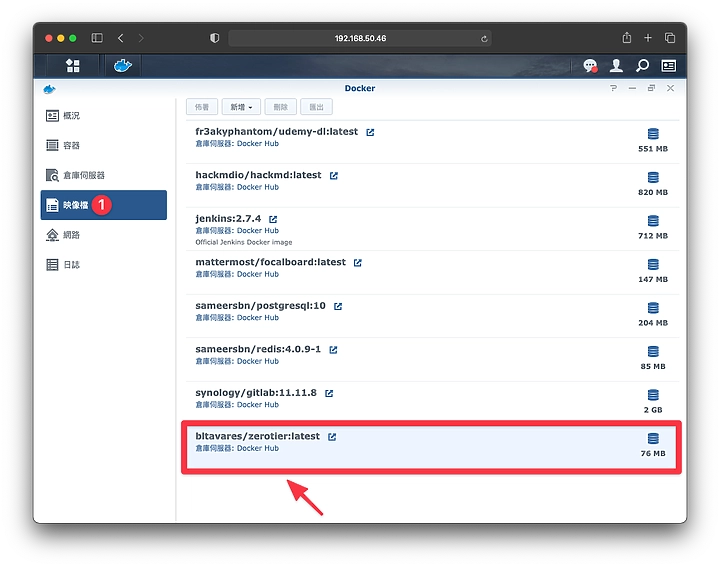Screen dimensions: 720x567
Task: Select the synology/gitlab:11.11.8 image row
Action: [x=433, y=403]
